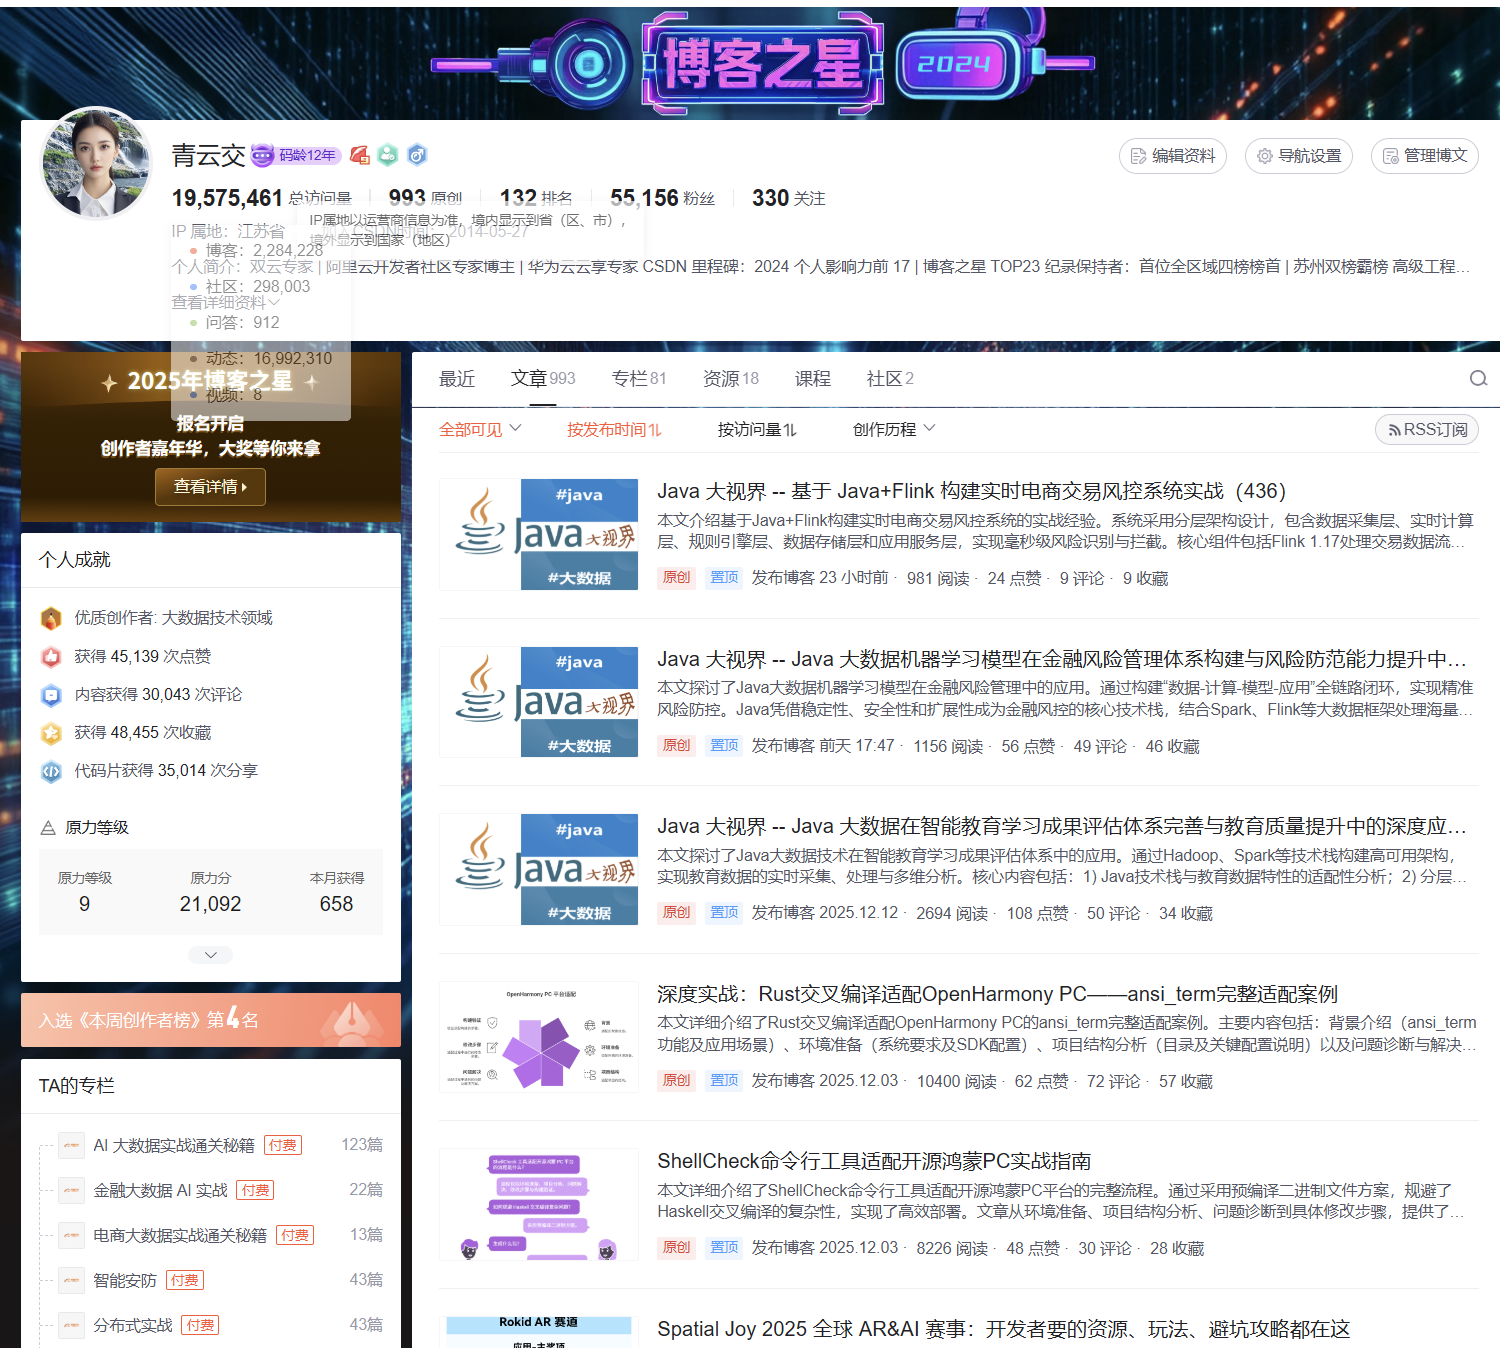
Task: Click the 导航设置 button
Action: point(1299,156)
